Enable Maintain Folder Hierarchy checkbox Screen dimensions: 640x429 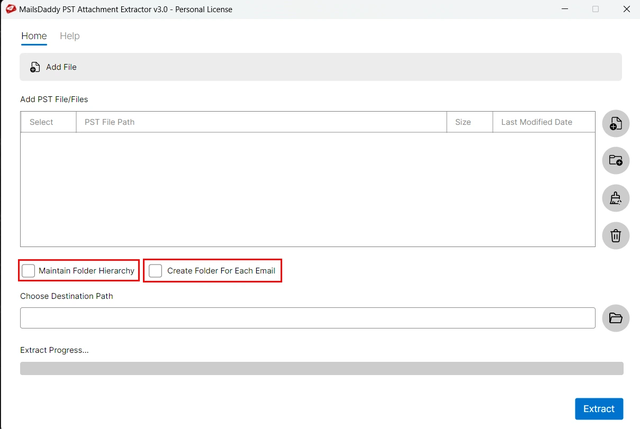click(x=28, y=271)
